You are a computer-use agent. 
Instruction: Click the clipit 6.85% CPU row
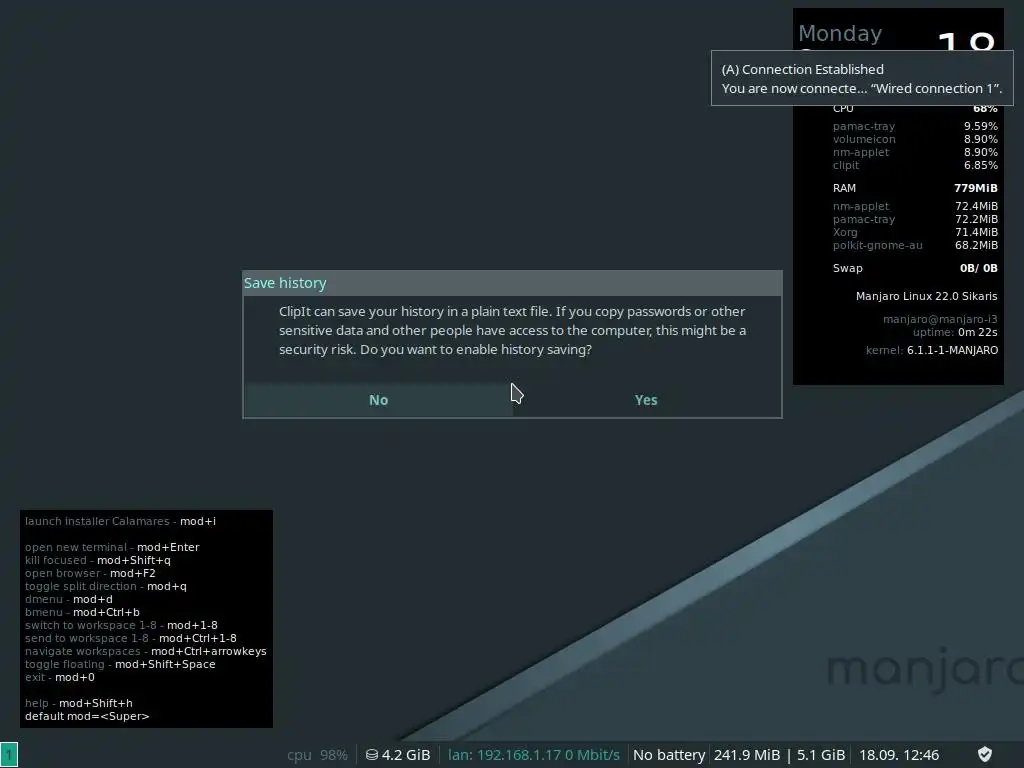[x=915, y=165]
